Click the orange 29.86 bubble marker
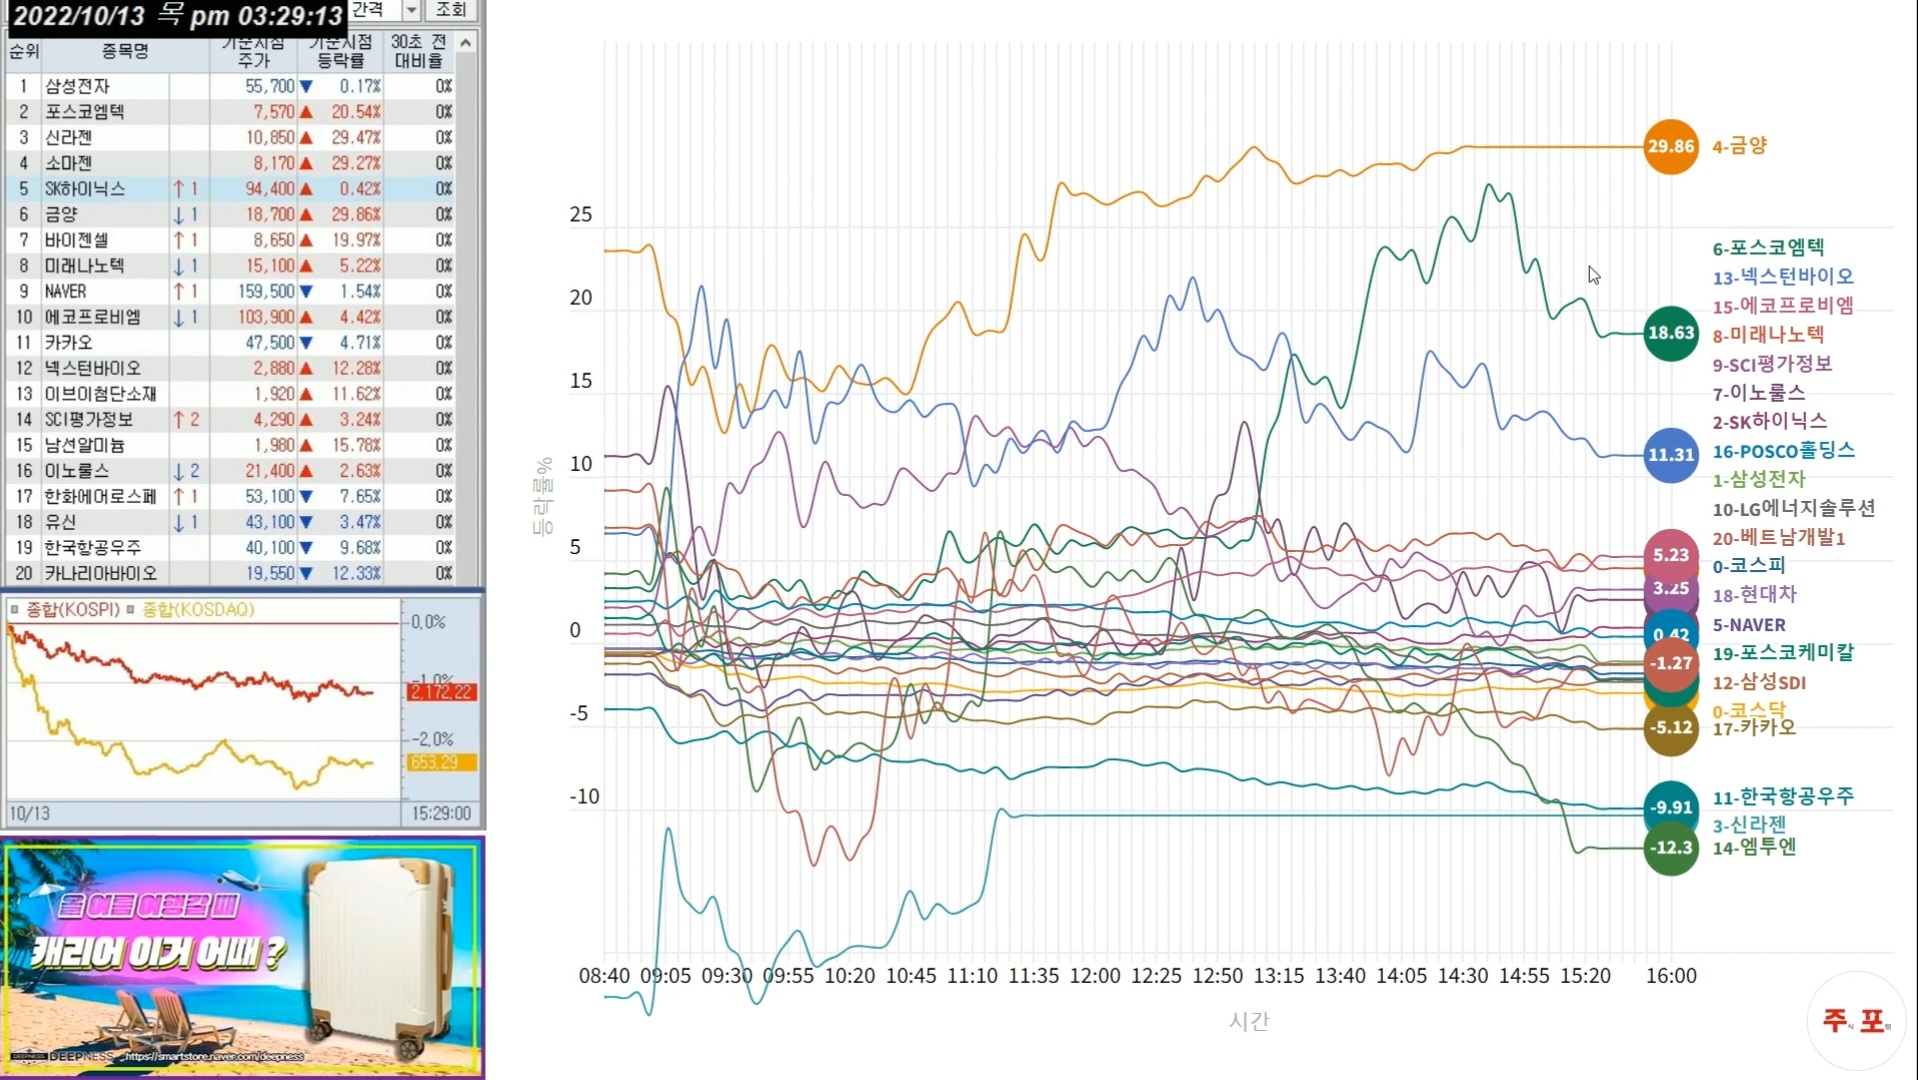This screenshot has width=1918, height=1080. tap(1671, 146)
